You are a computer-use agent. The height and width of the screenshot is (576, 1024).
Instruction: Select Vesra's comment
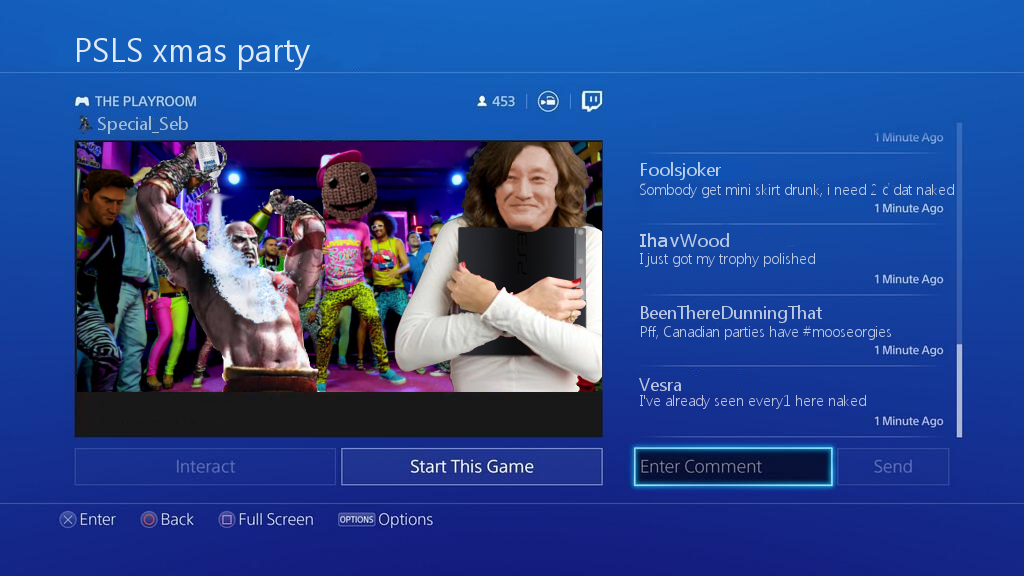tap(792, 401)
